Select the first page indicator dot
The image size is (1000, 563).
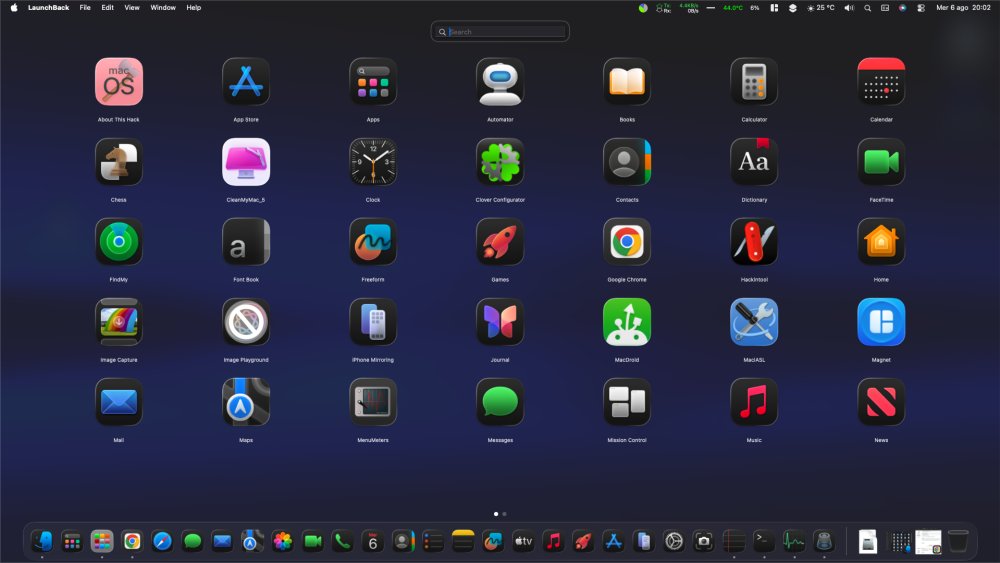[x=496, y=514]
